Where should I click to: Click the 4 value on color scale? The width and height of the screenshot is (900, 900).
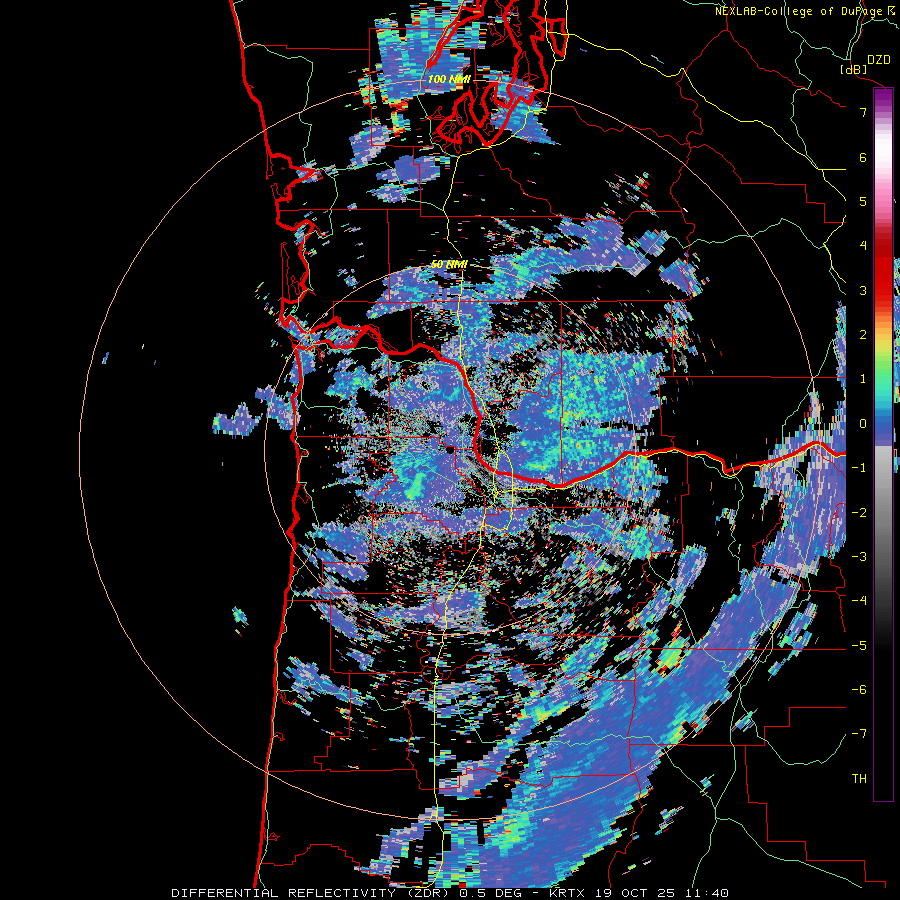point(863,246)
